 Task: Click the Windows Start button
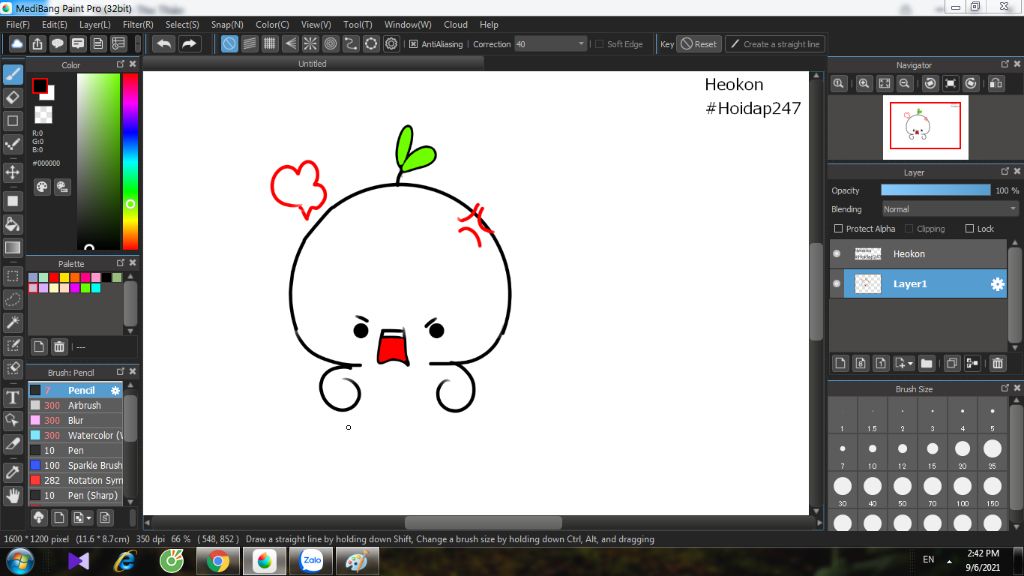[x=20, y=562]
